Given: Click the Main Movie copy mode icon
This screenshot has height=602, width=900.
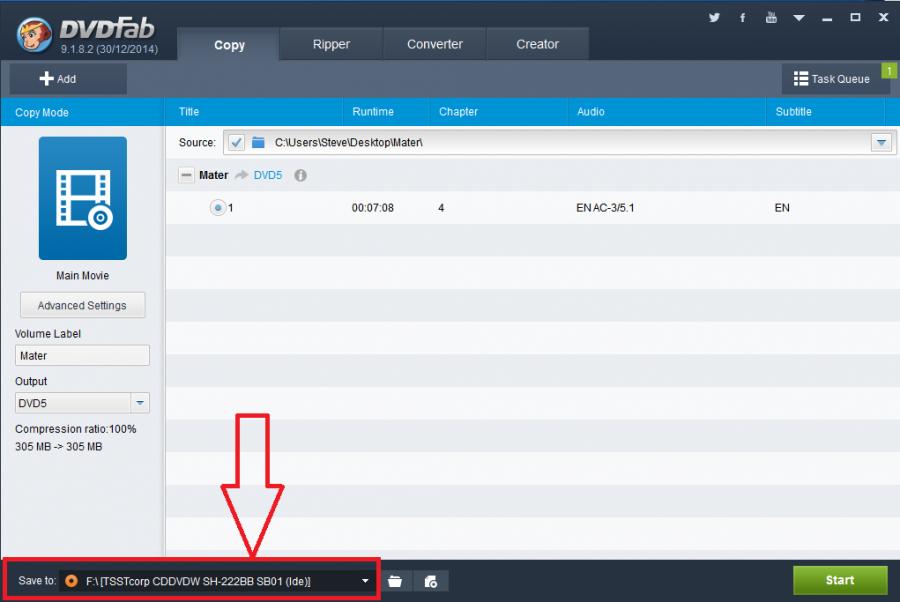Looking at the screenshot, I should coord(83,198).
